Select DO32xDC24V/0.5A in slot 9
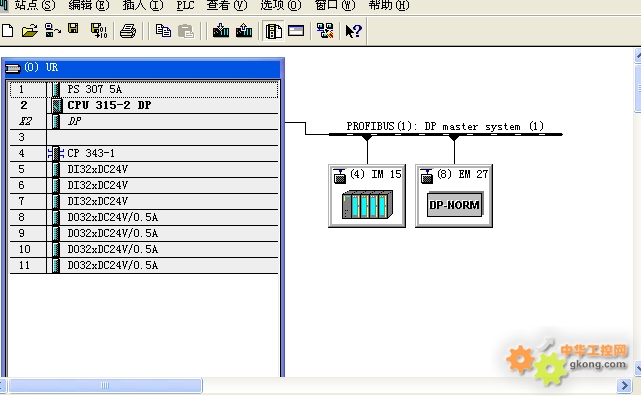The width and height of the screenshot is (641, 396). (144, 233)
